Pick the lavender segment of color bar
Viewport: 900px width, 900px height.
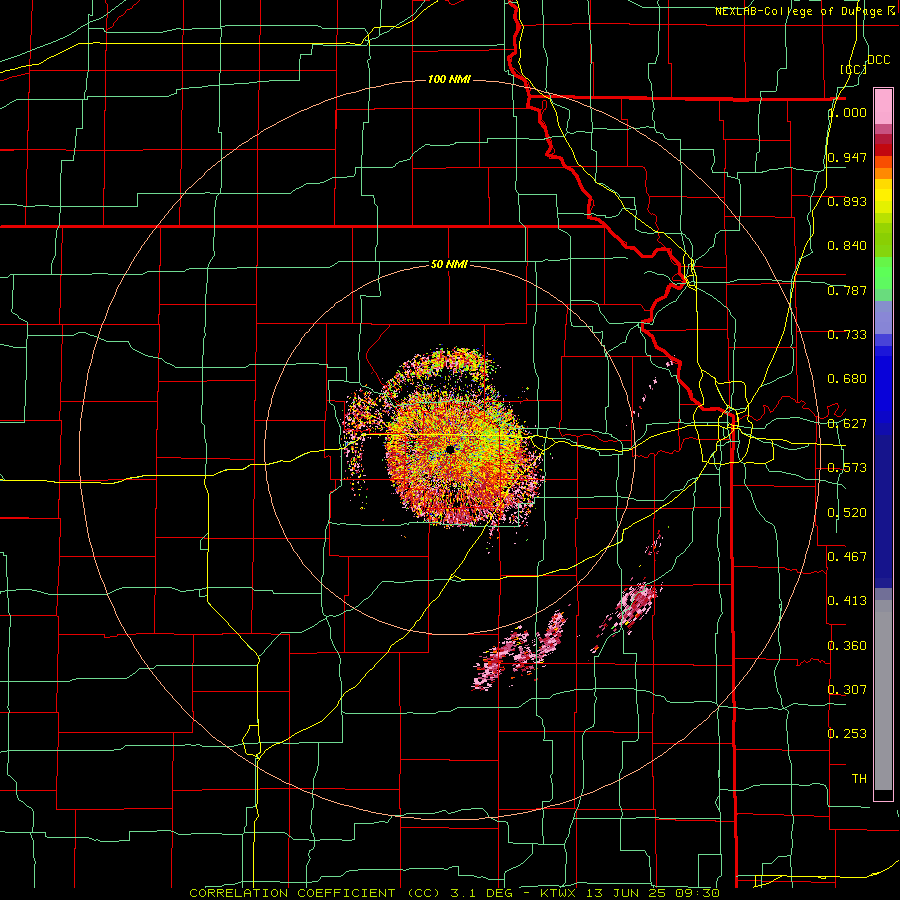(883, 317)
